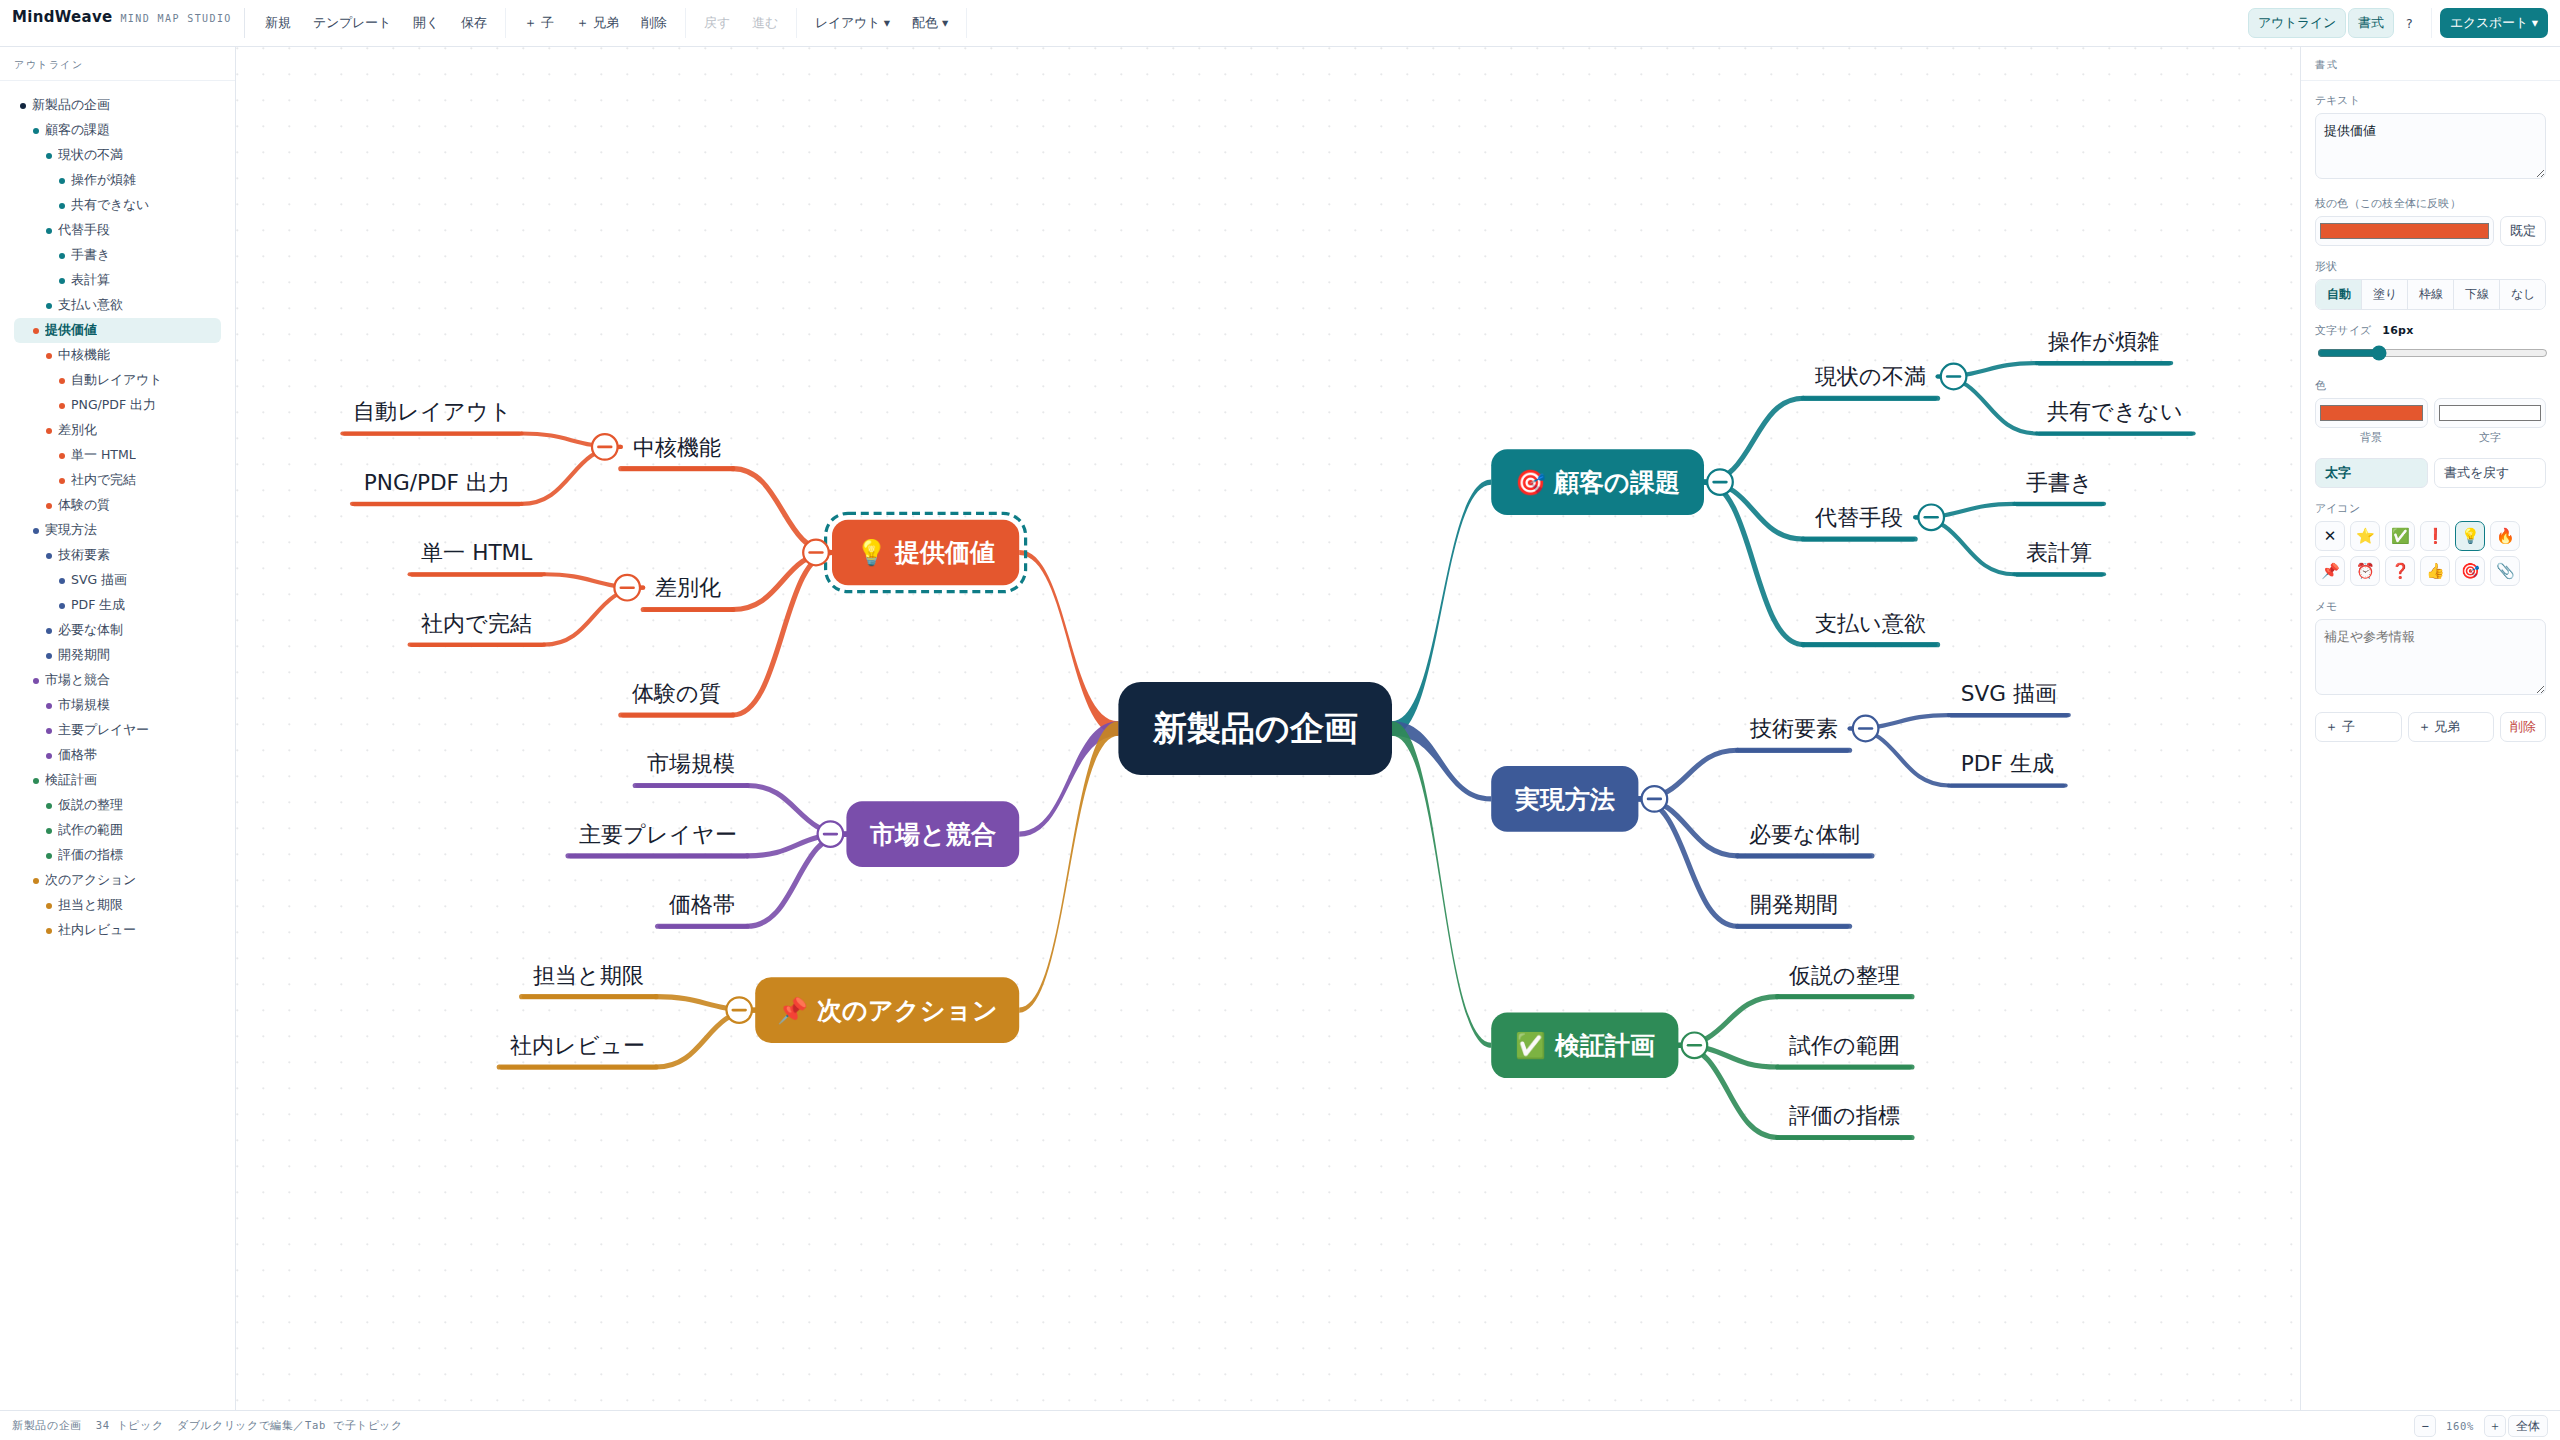The width and height of the screenshot is (2560, 1440).
Task: Set shape to 枠線
Action: [2431, 294]
